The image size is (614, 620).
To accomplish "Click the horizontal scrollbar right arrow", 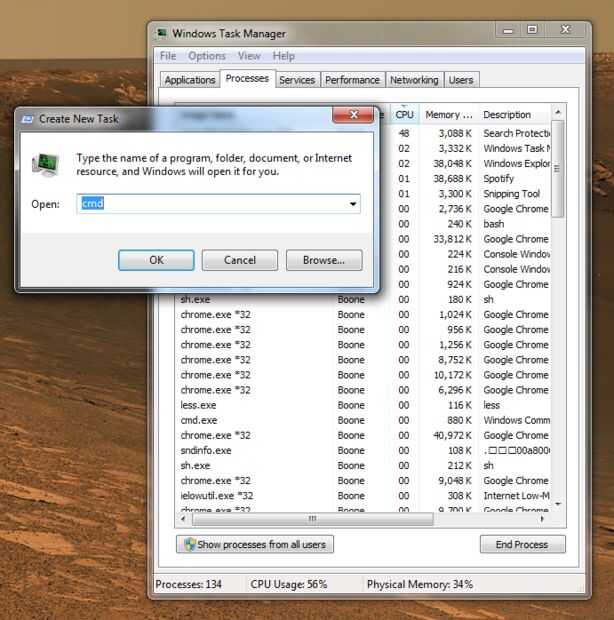I will [x=542, y=519].
